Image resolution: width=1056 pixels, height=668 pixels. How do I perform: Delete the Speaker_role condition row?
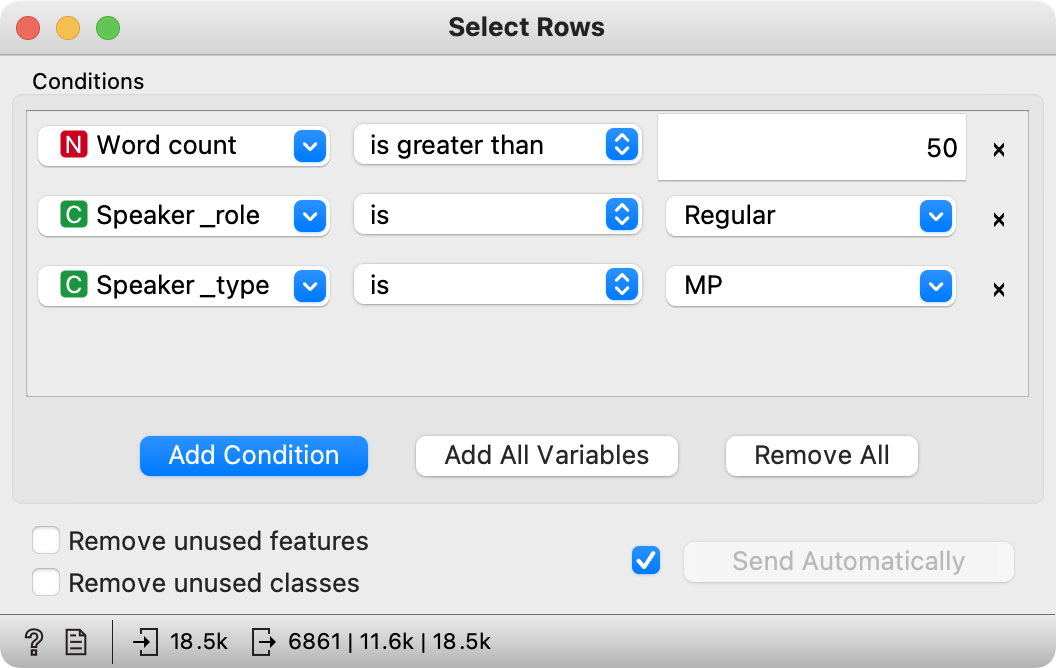click(997, 220)
